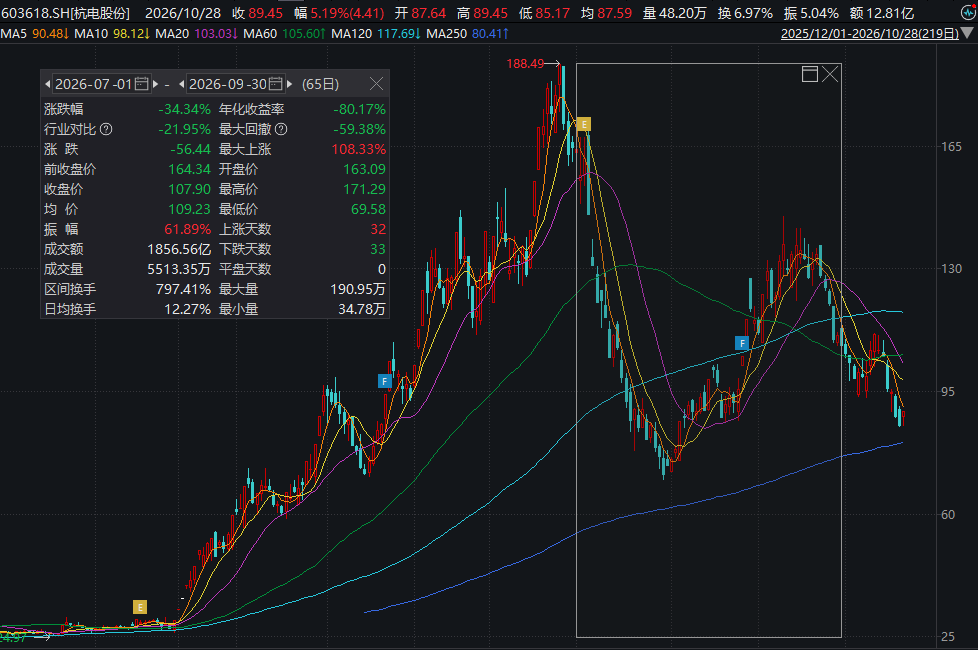Open the end date calendar picker
This screenshot has height=650, width=978.
[275, 84]
